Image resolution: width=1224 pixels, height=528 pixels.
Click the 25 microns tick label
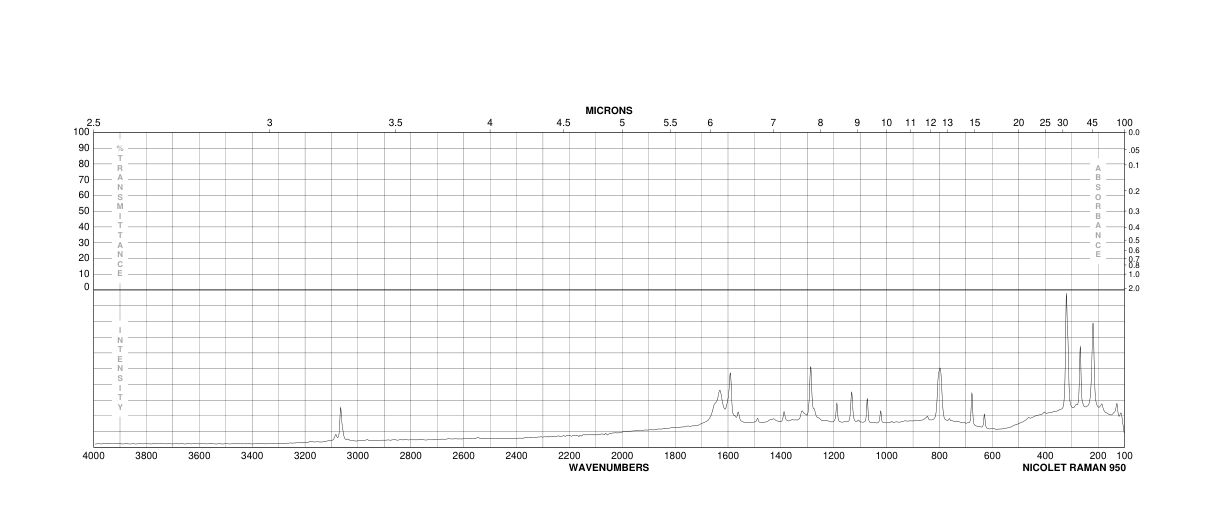(x=1045, y=123)
